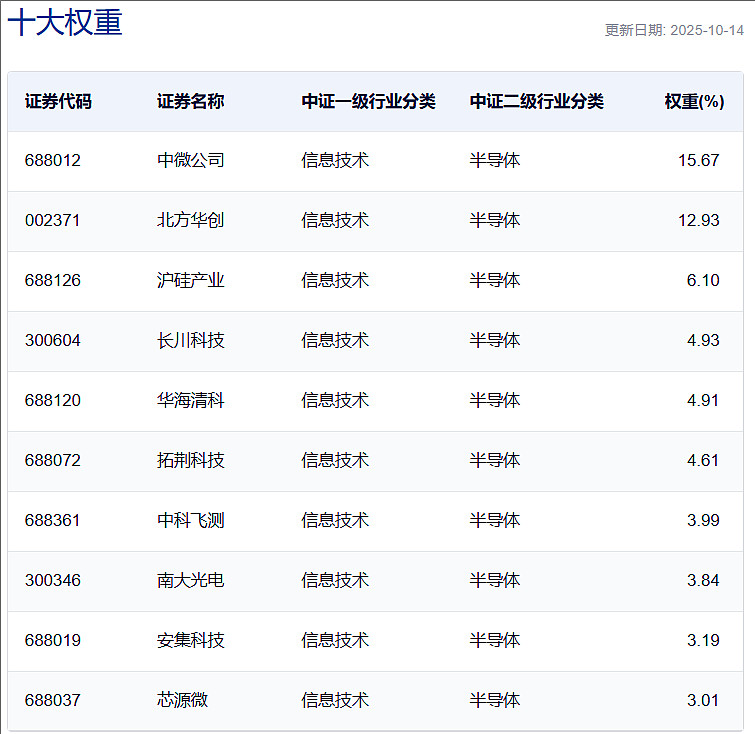
Task: Click 半导体 in the 华海清科 row
Action: [495, 400]
